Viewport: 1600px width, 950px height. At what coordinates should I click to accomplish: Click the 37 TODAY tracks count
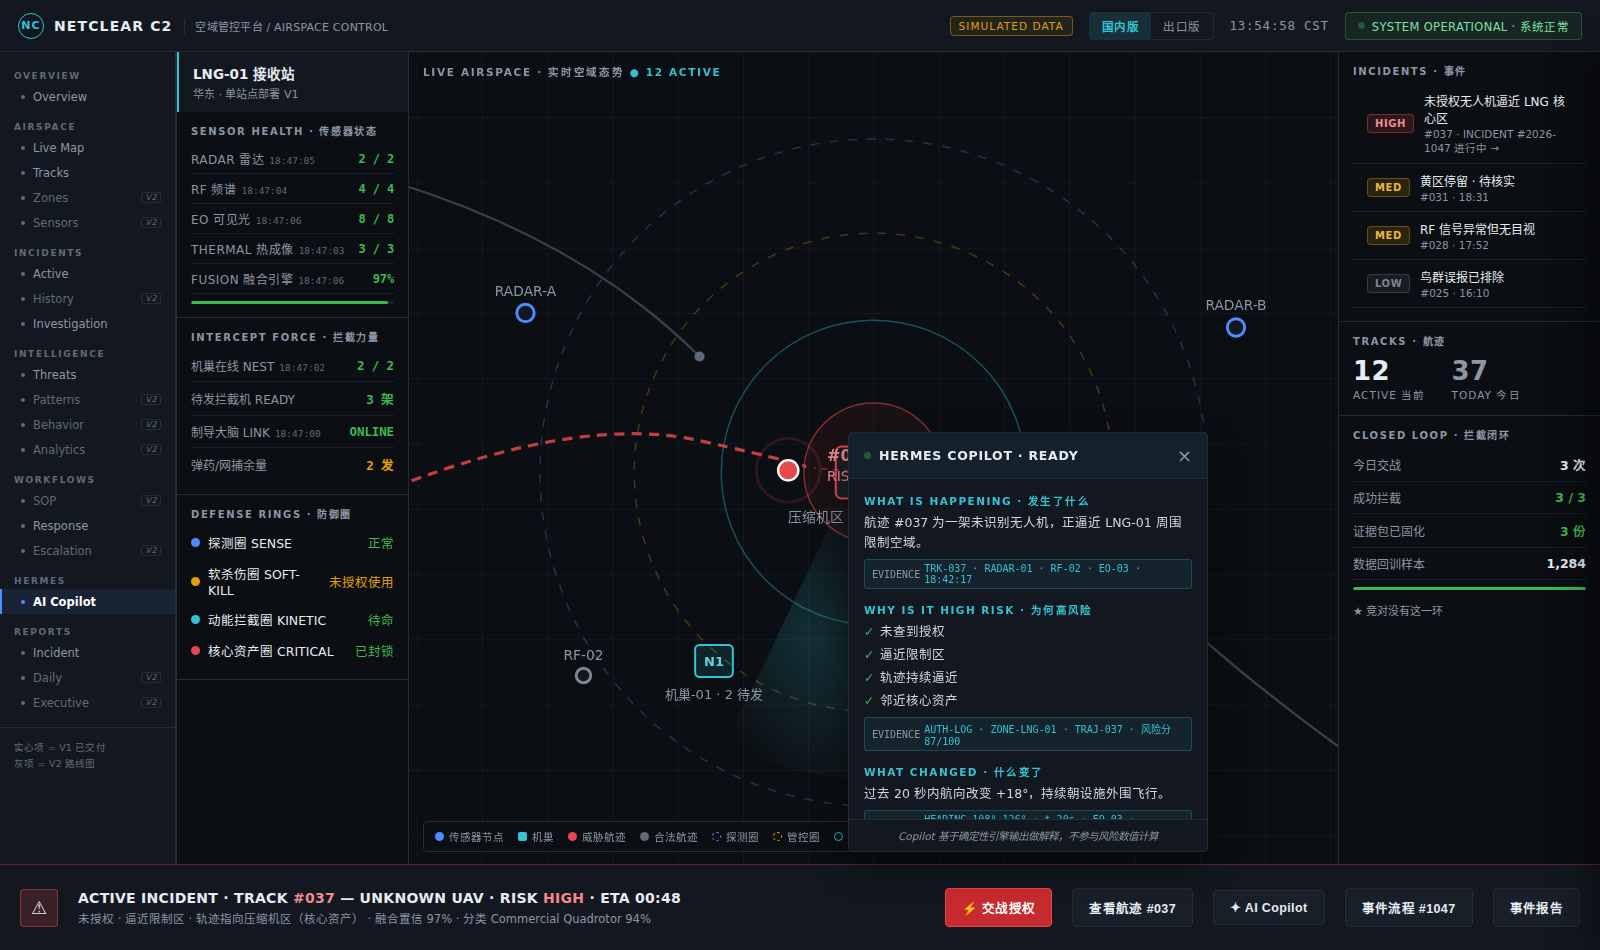tap(1485, 379)
